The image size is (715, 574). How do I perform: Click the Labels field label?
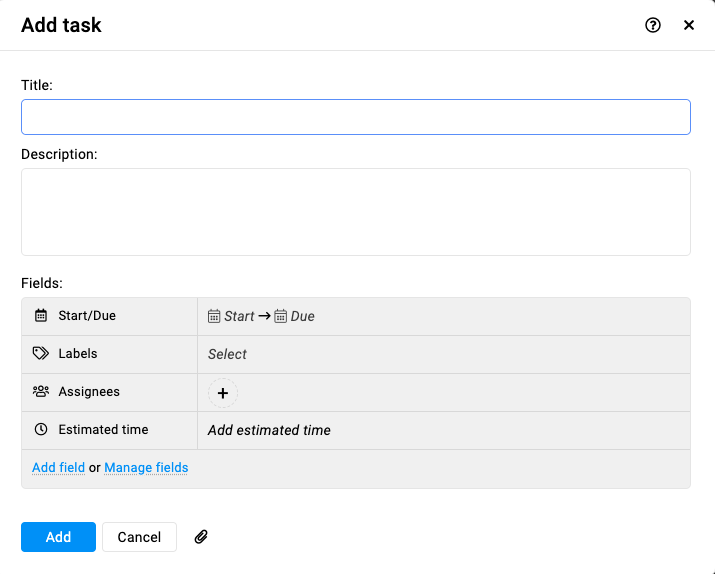click(x=78, y=353)
